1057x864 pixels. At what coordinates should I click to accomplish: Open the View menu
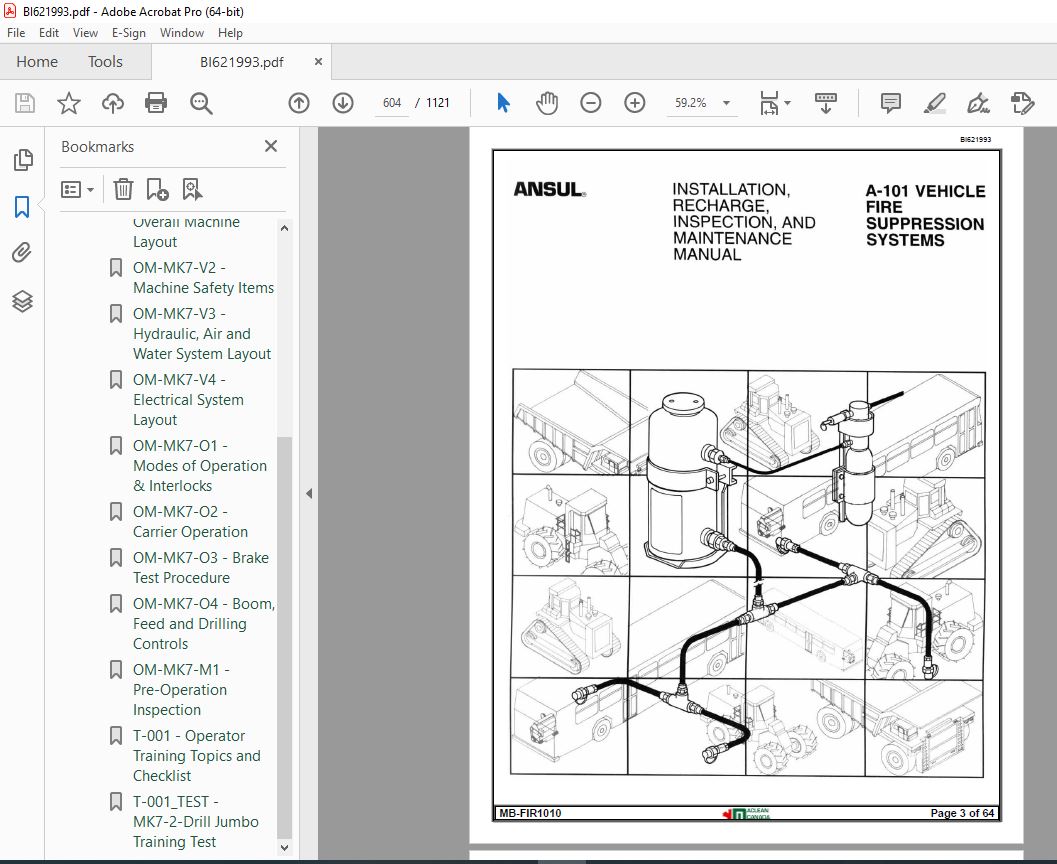tap(85, 33)
